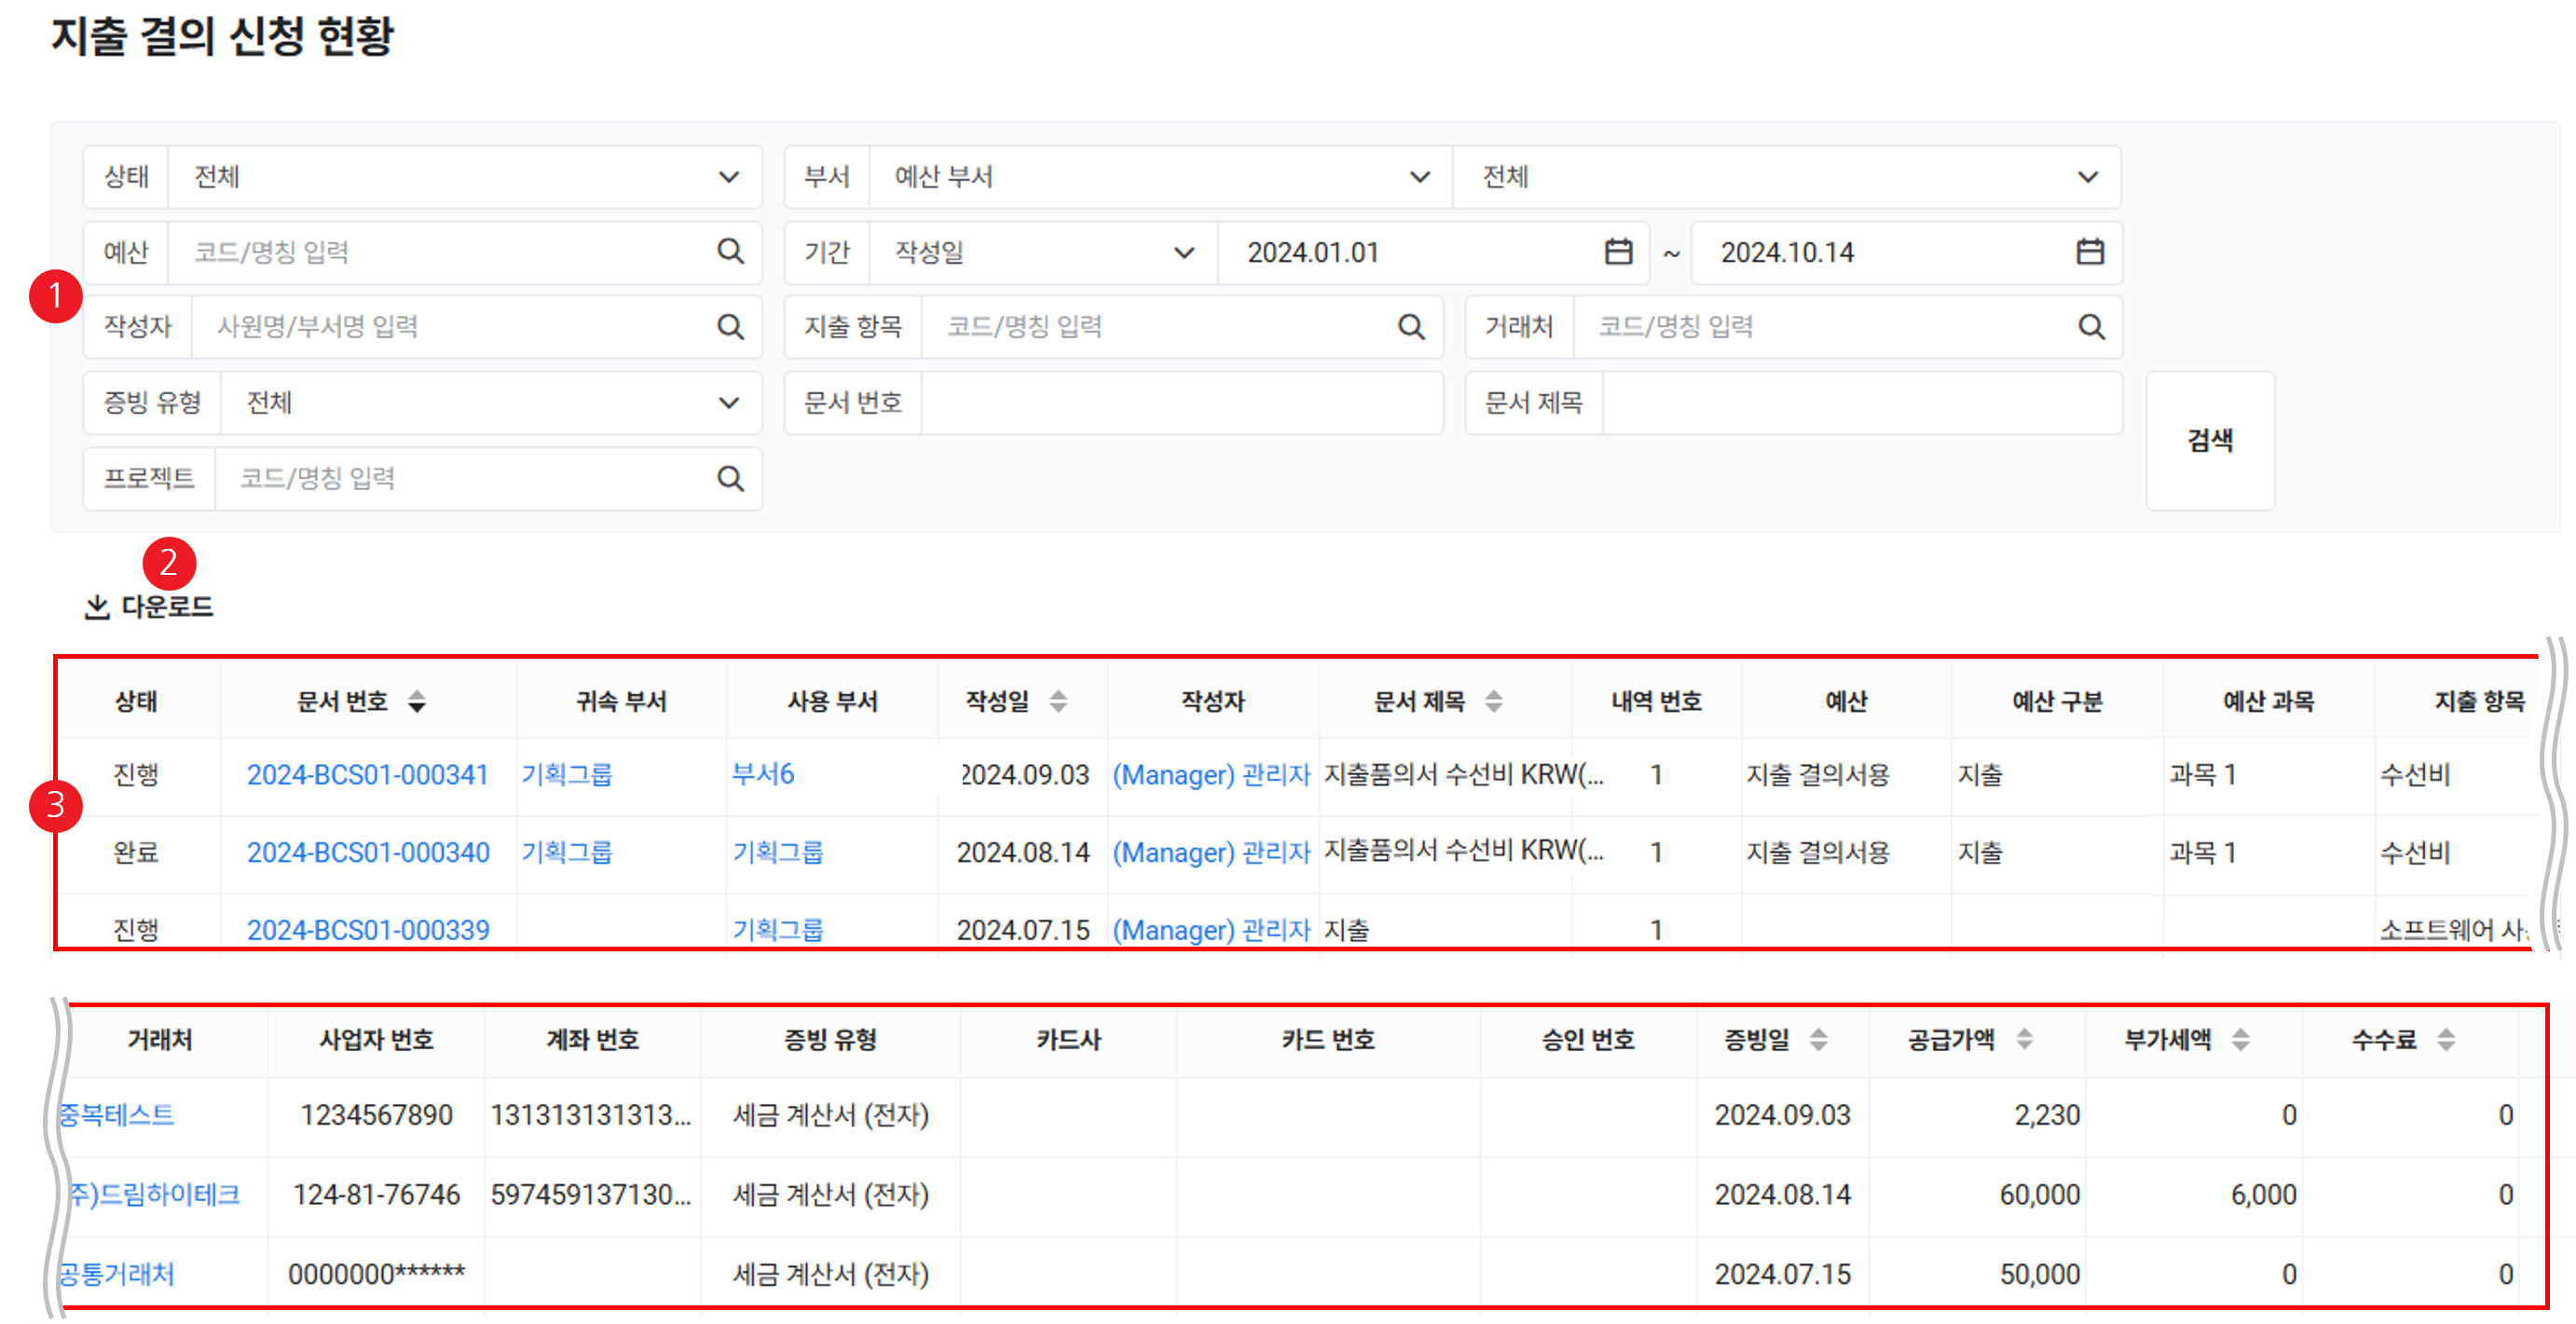Viewport: 2576px width, 1324px height.
Task: Expand the 상태 dropdown
Action: (x=728, y=178)
